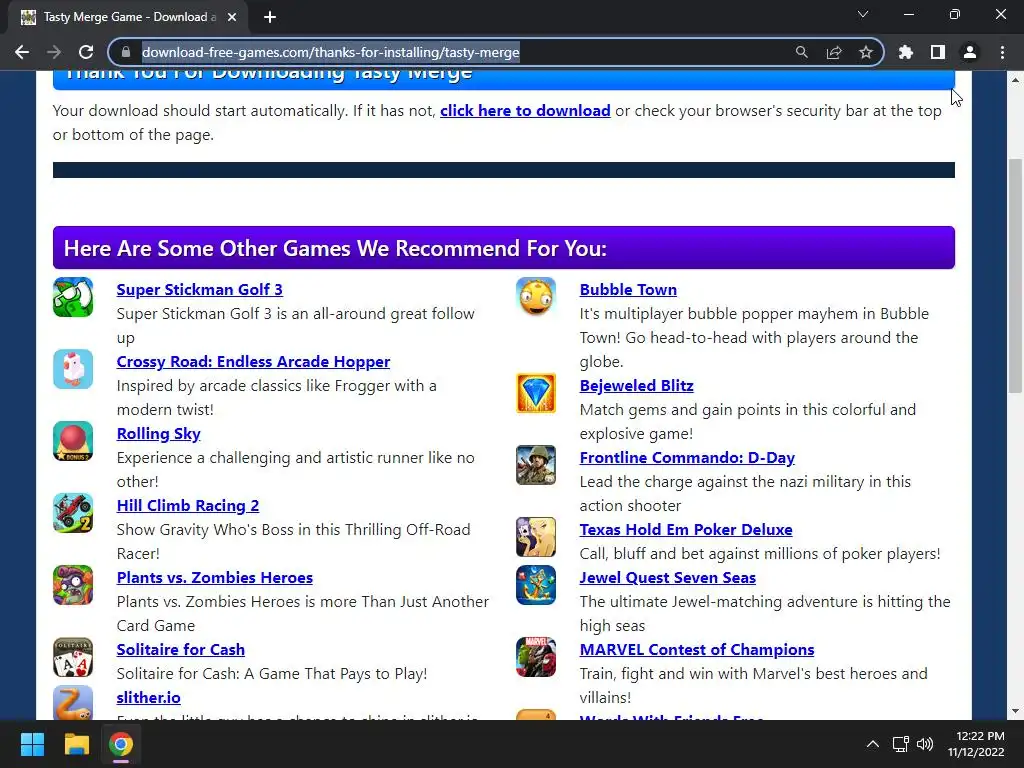Open Crossy Road: Endless Arcade Hopper link
The image size is (1024, 768).
(253, 361)
